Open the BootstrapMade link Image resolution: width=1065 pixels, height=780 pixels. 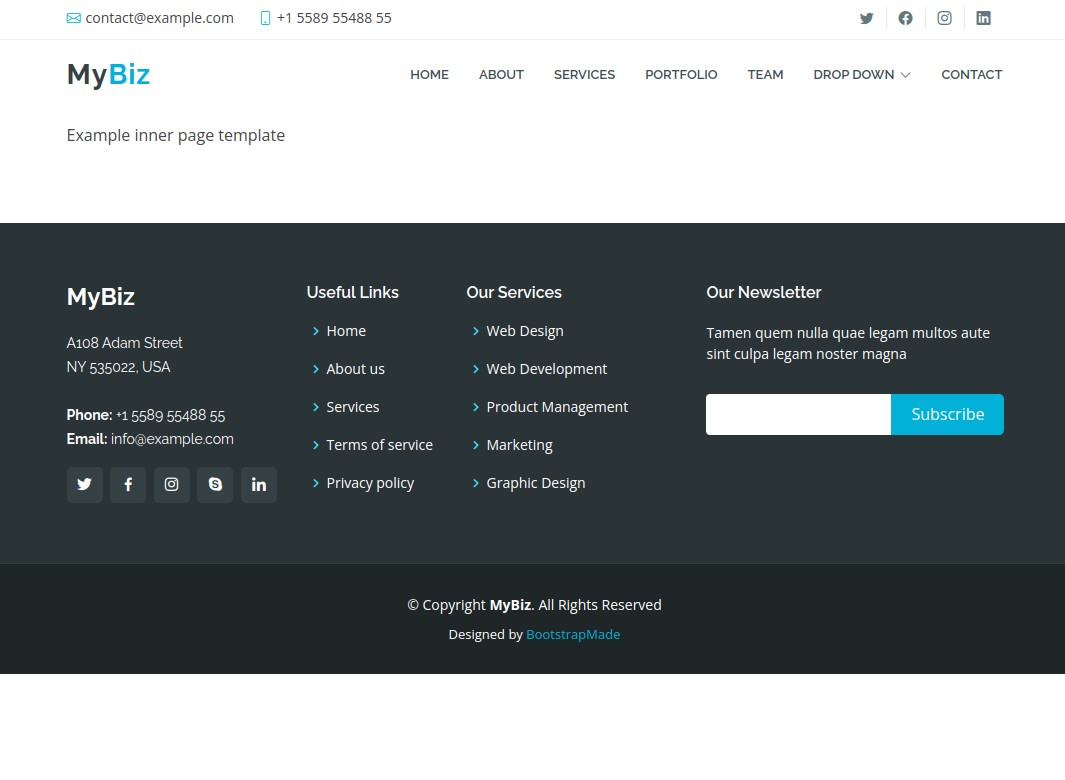573,635
